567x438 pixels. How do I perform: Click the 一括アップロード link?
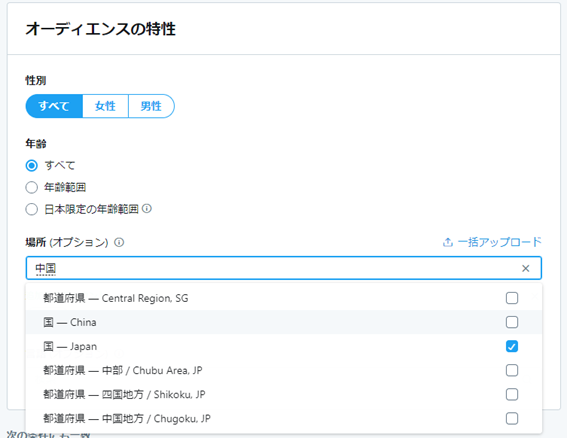[x=499, y=242]
